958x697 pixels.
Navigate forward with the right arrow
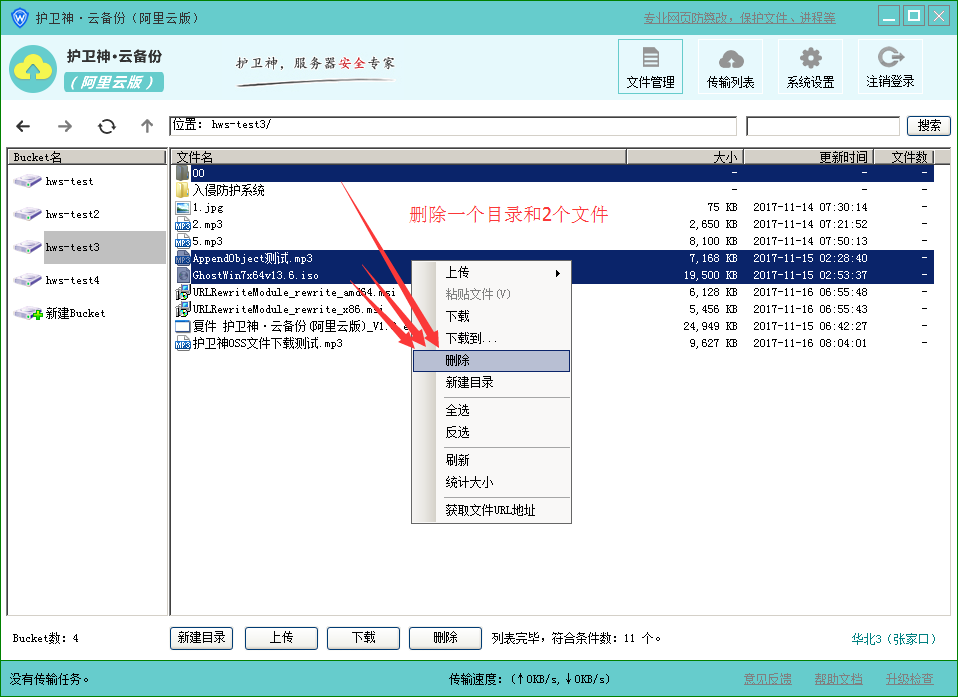(x=65, y=126)
